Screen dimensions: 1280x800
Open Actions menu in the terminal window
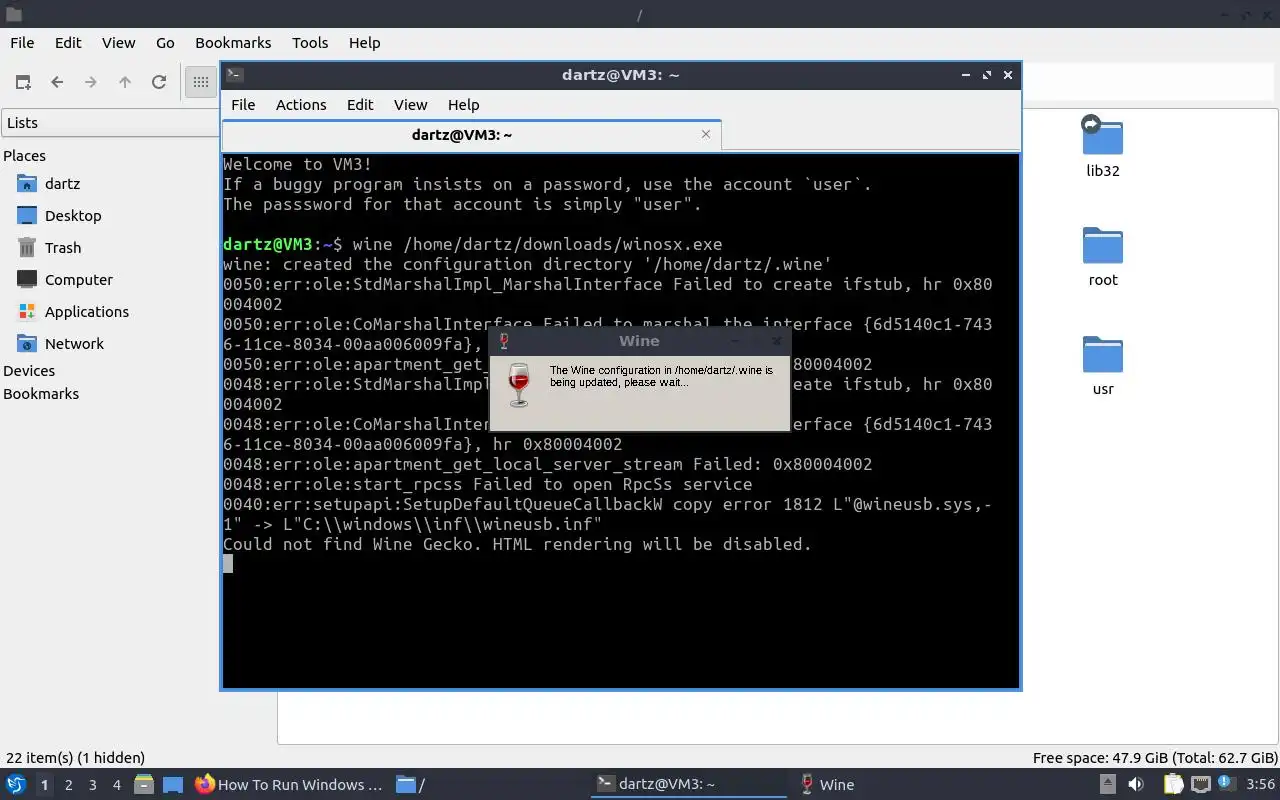tap(301, 105)
